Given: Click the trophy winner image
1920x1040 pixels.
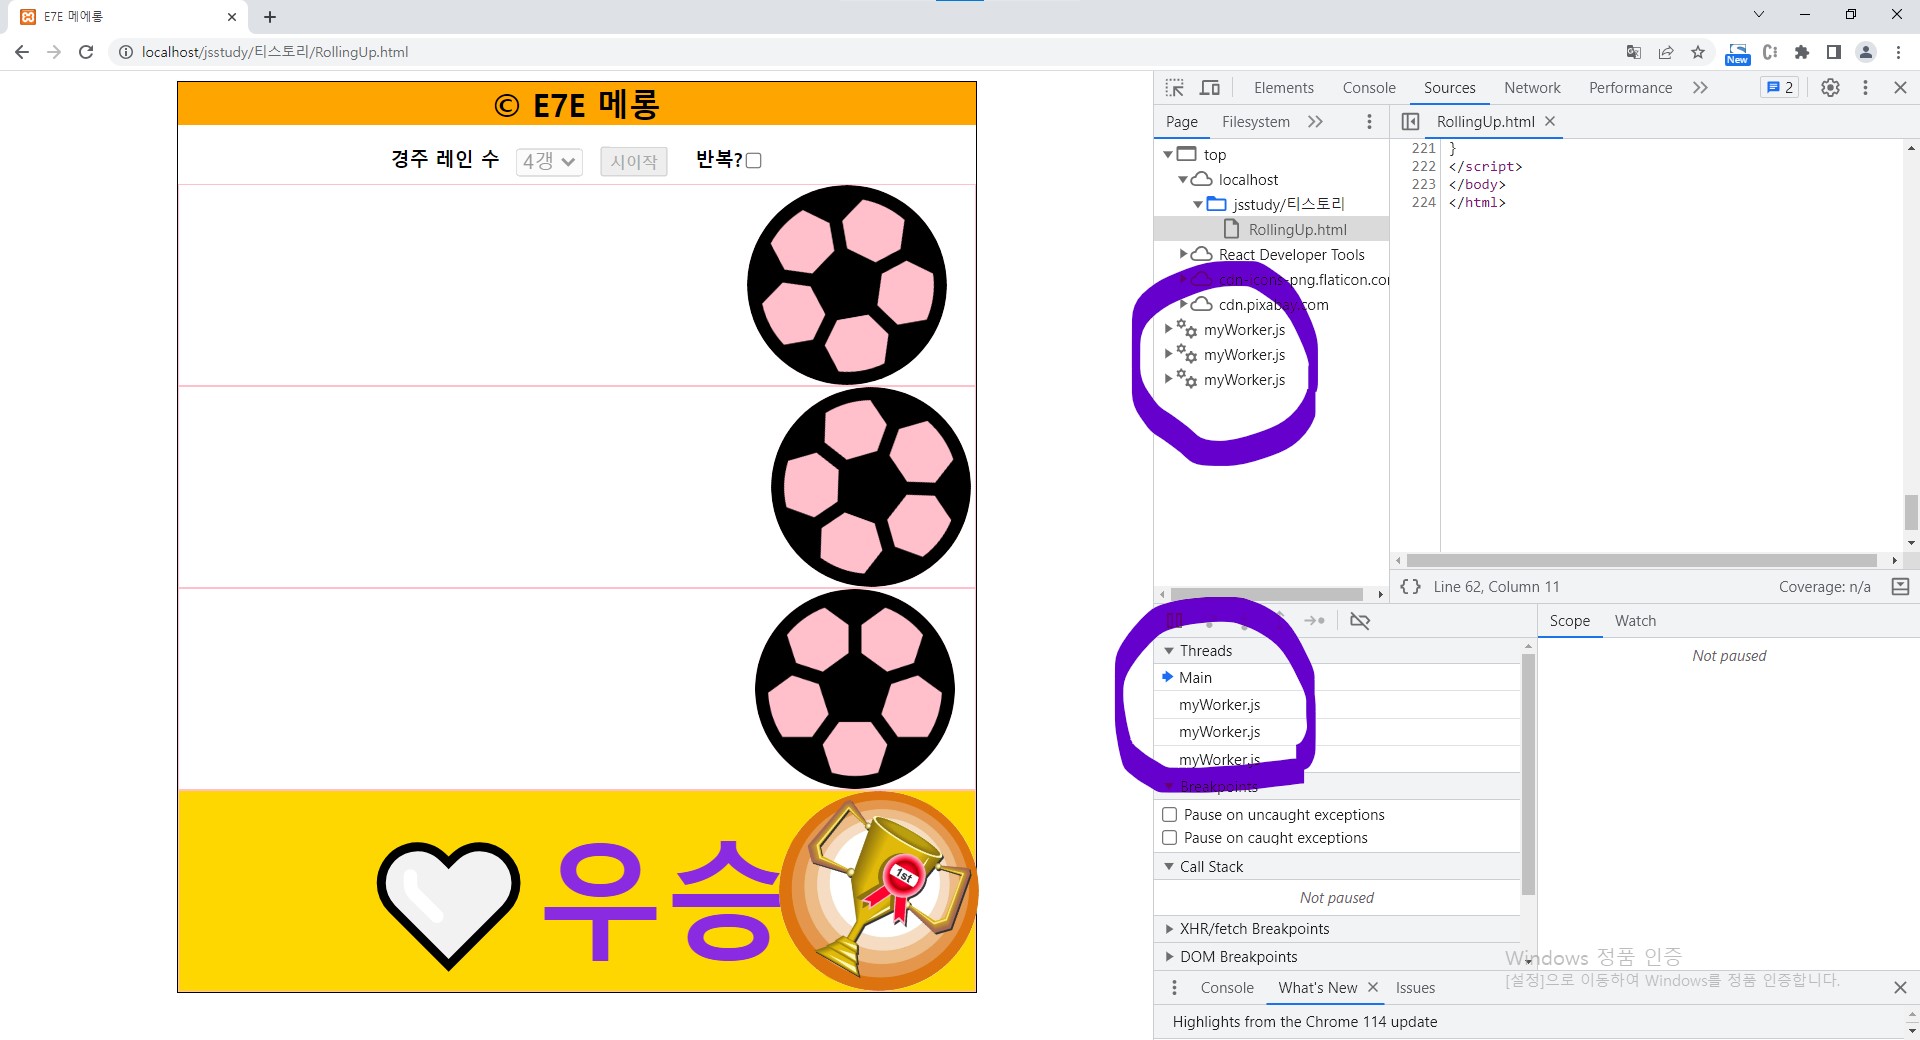Looking at the screenshot, I should pyautogui.click(x=879, y=891).
